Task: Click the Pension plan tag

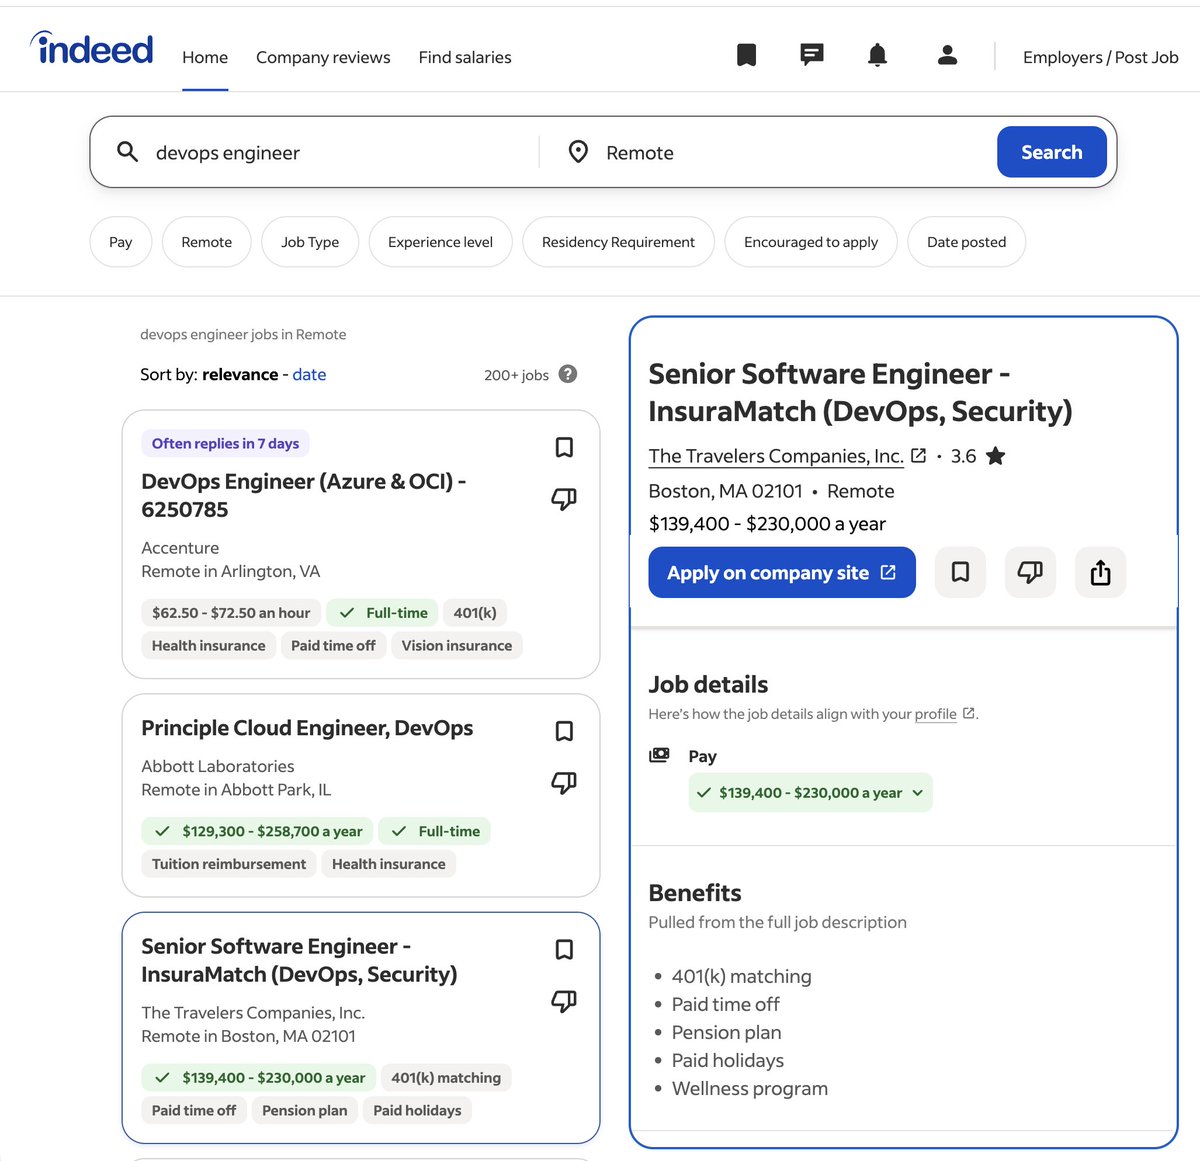Action: [x=305, y=1110]
